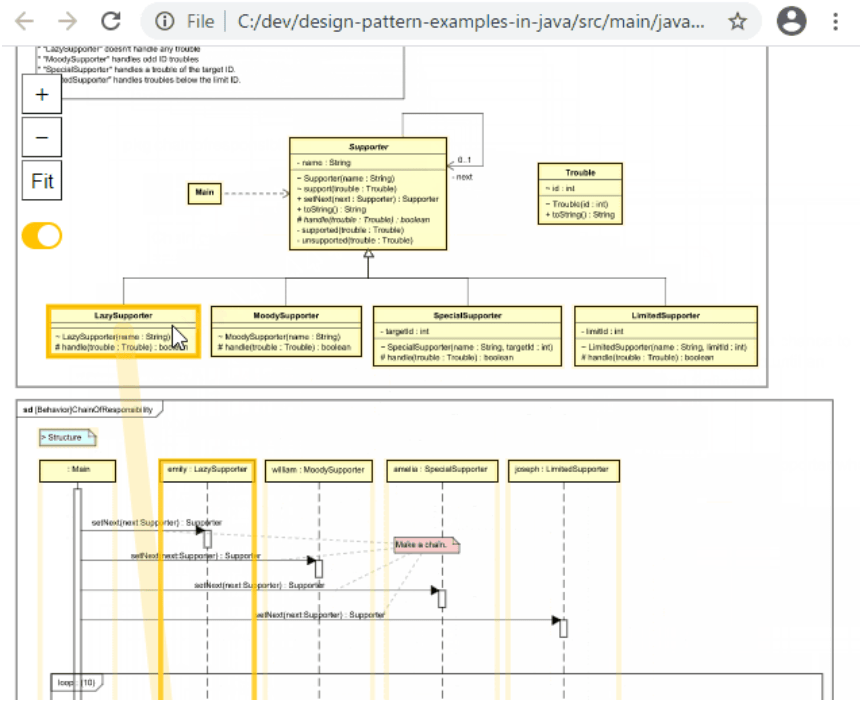Viewport: 860px width, 710px height.
Task: Bookmark this page with star icon
Action: point(737,21)
